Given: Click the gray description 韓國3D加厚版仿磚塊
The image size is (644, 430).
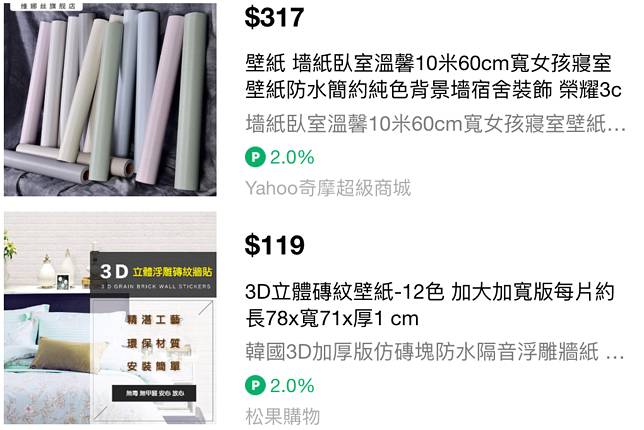Looking at the screenshot, I should [435, 352].
